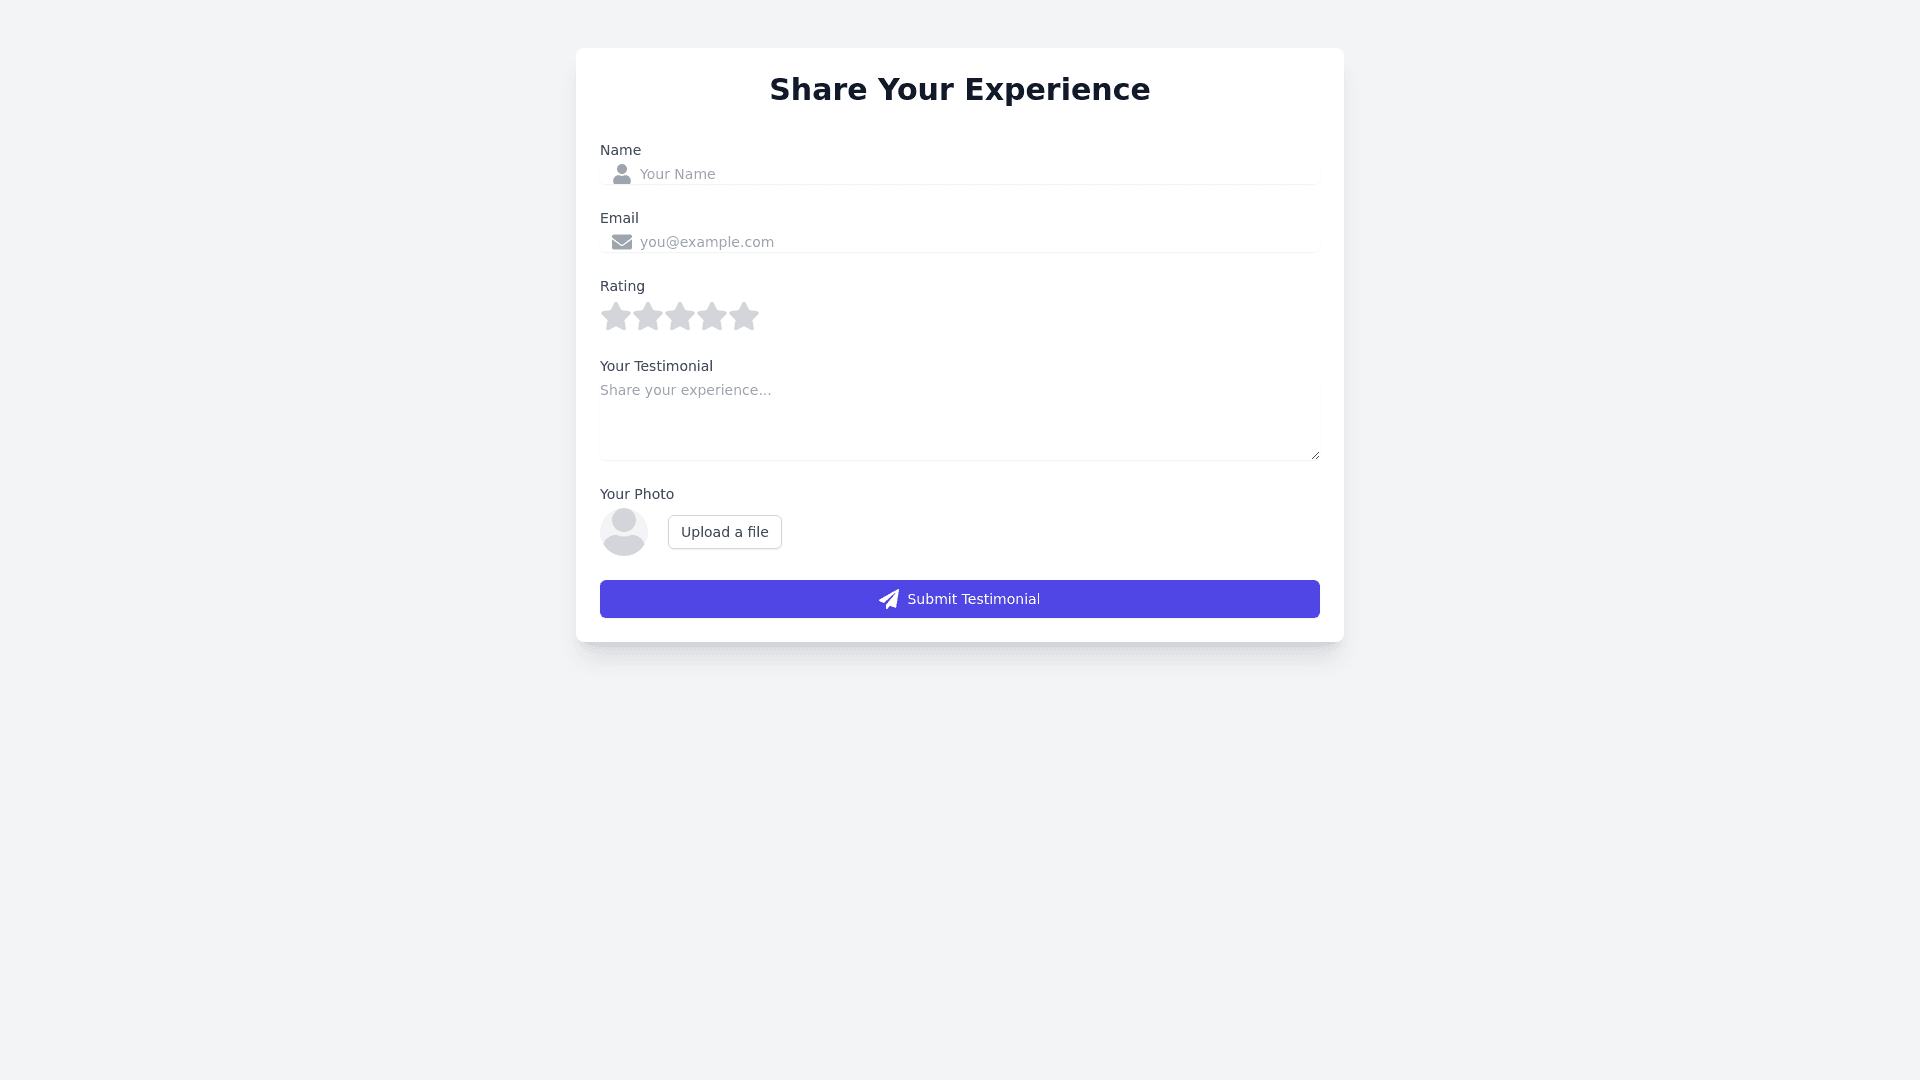Set rating to three stars
This screenshot has height=1080, width=1920.
680,317
